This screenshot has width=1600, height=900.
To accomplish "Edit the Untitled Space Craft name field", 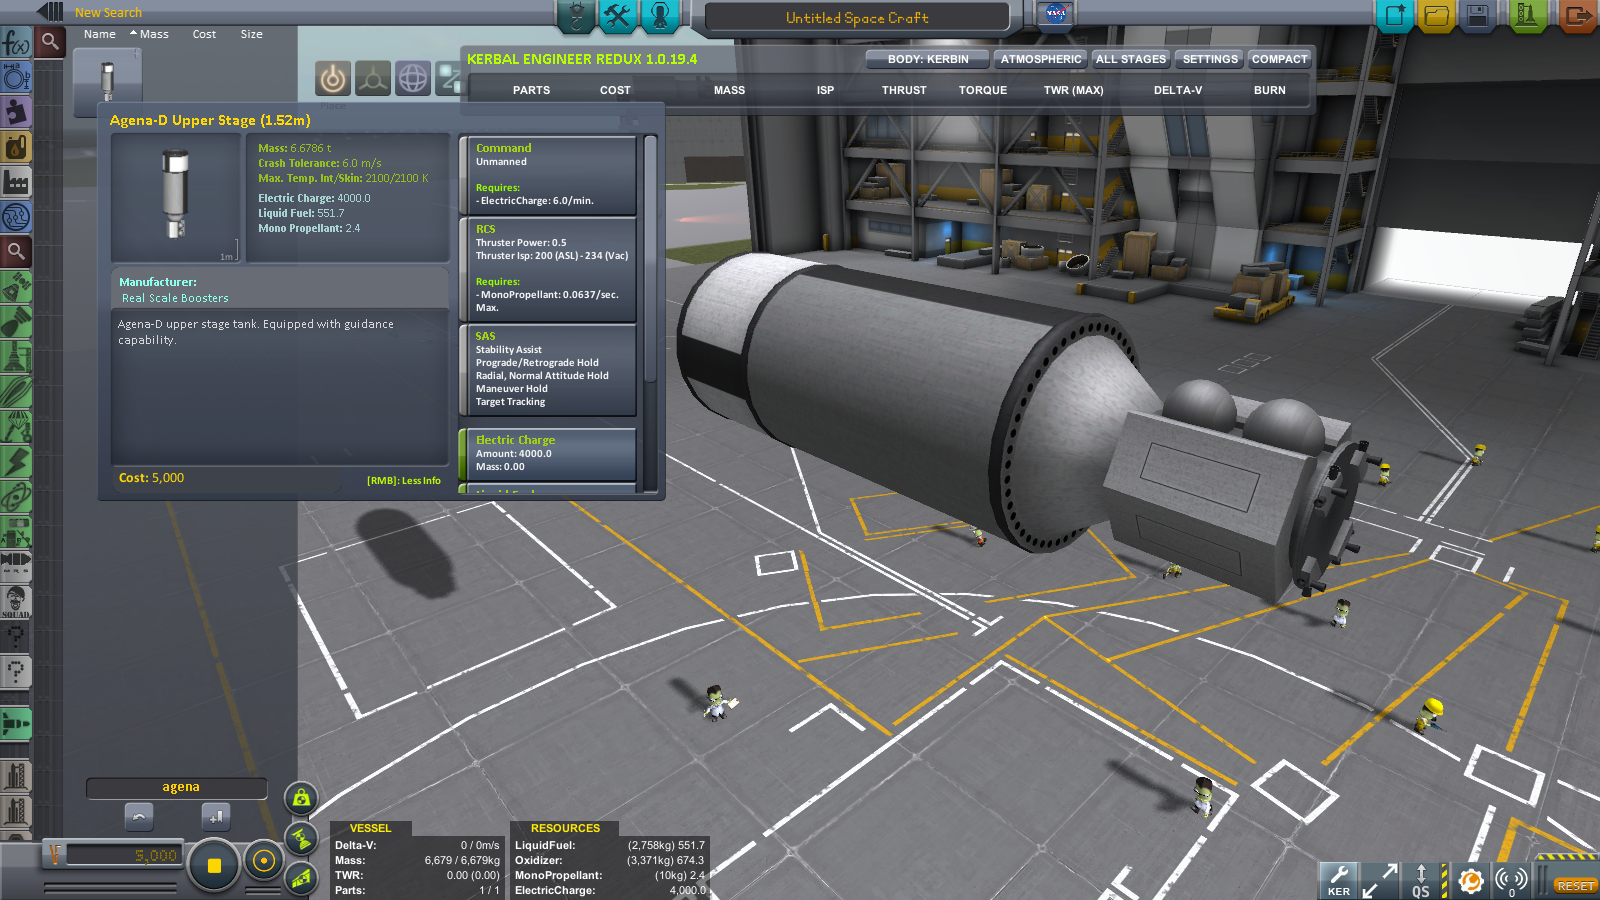I will point(857,17).
